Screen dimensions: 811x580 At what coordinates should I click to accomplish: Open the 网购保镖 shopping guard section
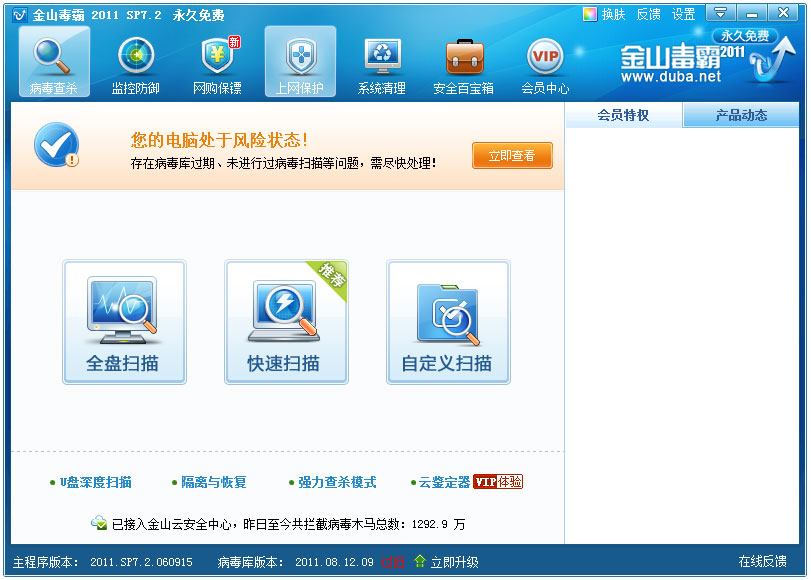pos(217,67)
